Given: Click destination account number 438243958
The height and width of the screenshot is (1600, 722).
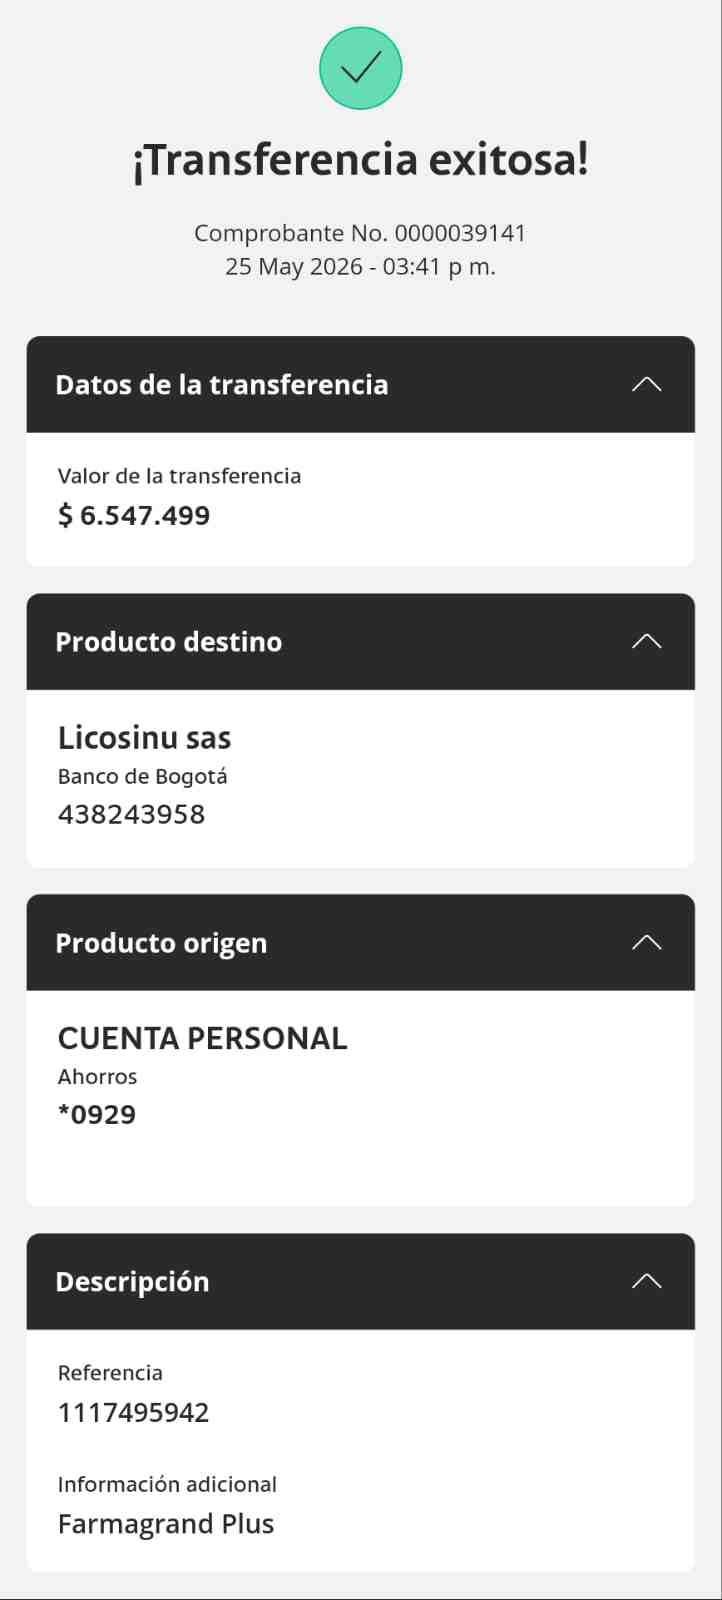Looking at the screenshot, I should (132, 814).
